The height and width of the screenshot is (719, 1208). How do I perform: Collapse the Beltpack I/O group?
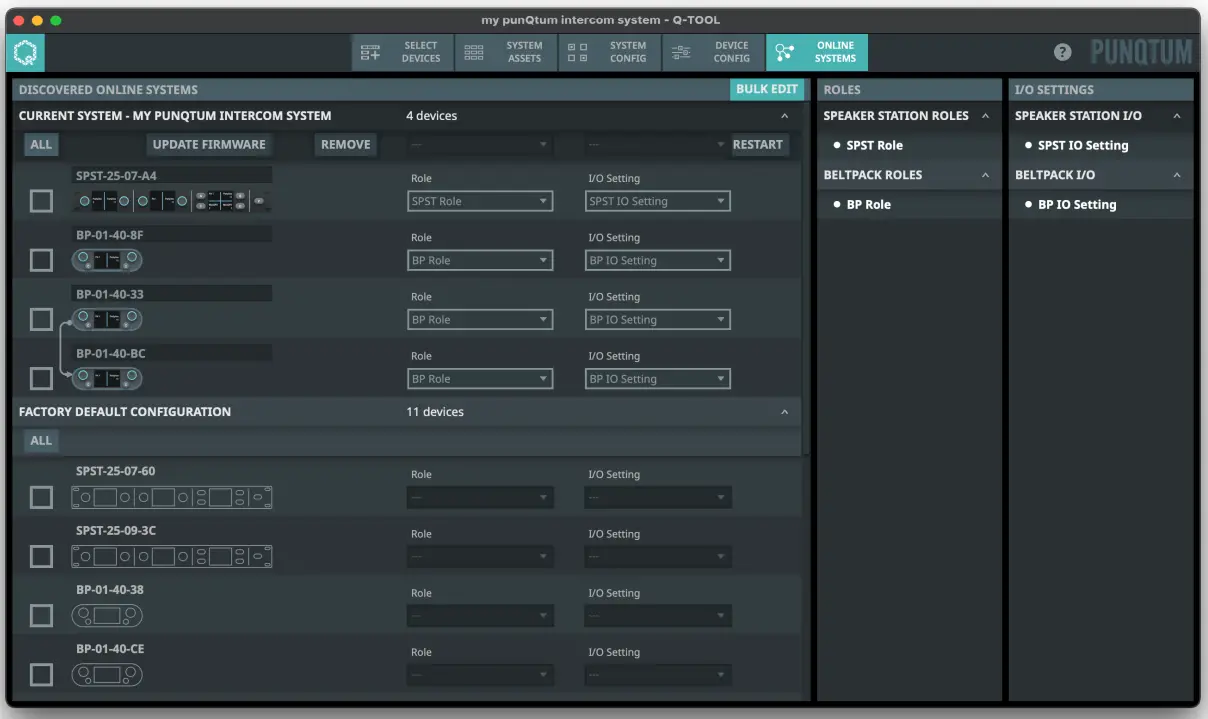tap(1176, 175)
